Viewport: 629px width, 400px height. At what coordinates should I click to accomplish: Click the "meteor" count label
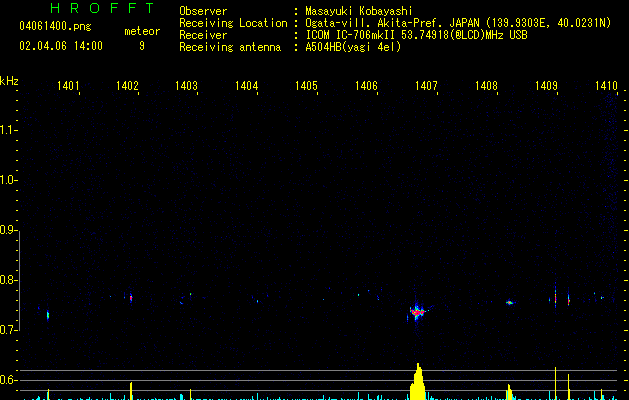[x=142, y=31]
